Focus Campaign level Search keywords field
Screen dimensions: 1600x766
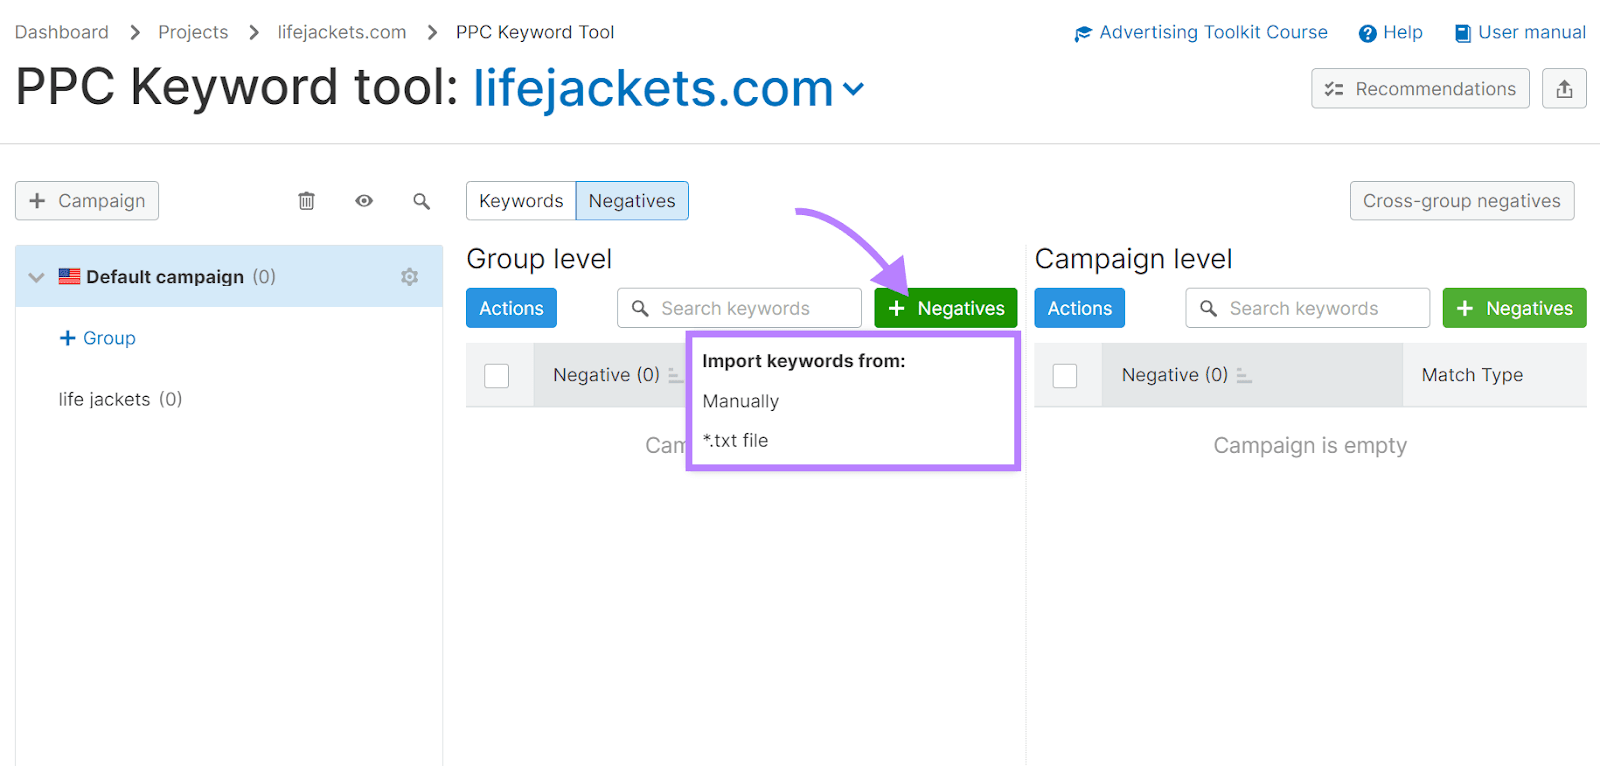point(1320,308)
